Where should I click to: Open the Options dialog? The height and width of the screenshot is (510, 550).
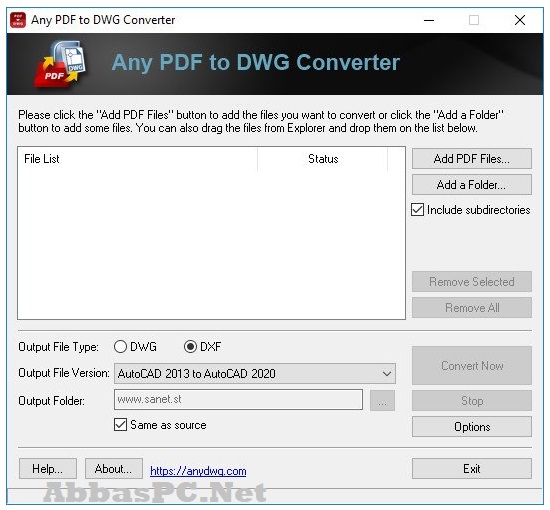(471, 427)
